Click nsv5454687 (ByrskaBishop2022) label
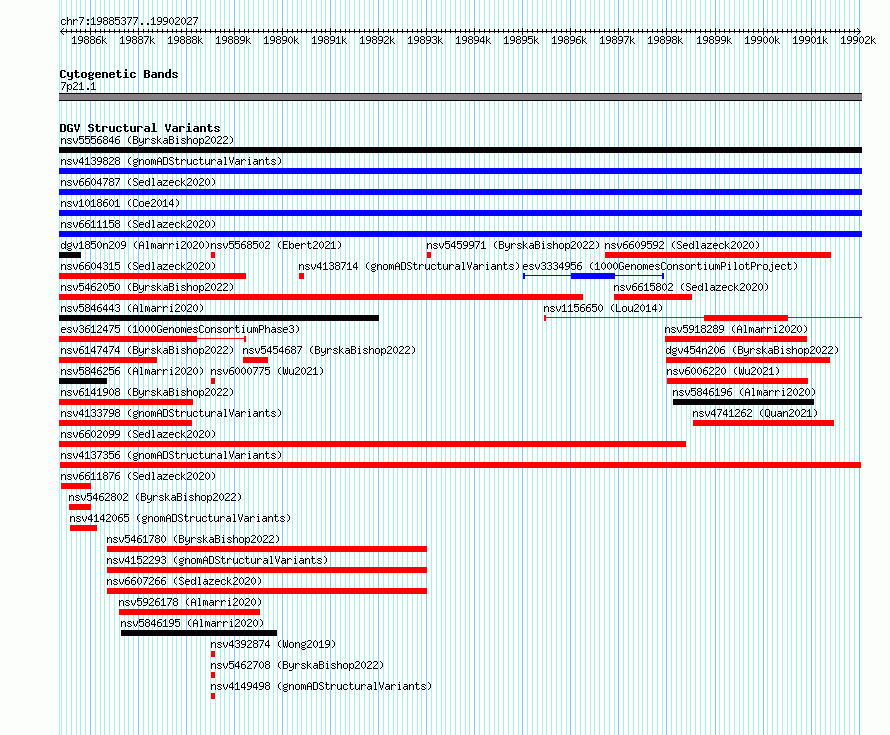The width and height of the screenshot is (890, 735). coord(329,350)
